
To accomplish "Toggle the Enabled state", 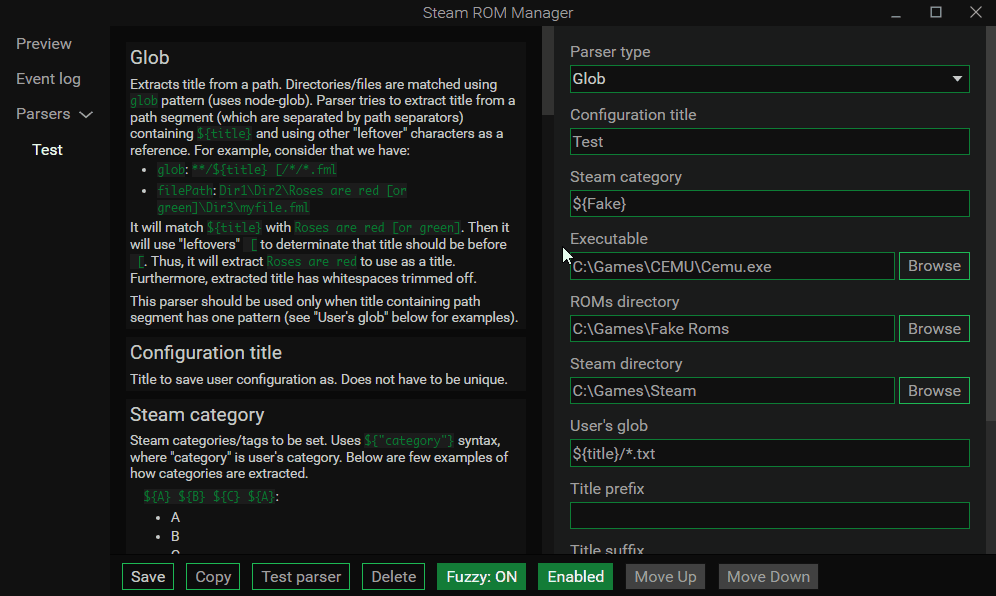I will click(575, 576).
